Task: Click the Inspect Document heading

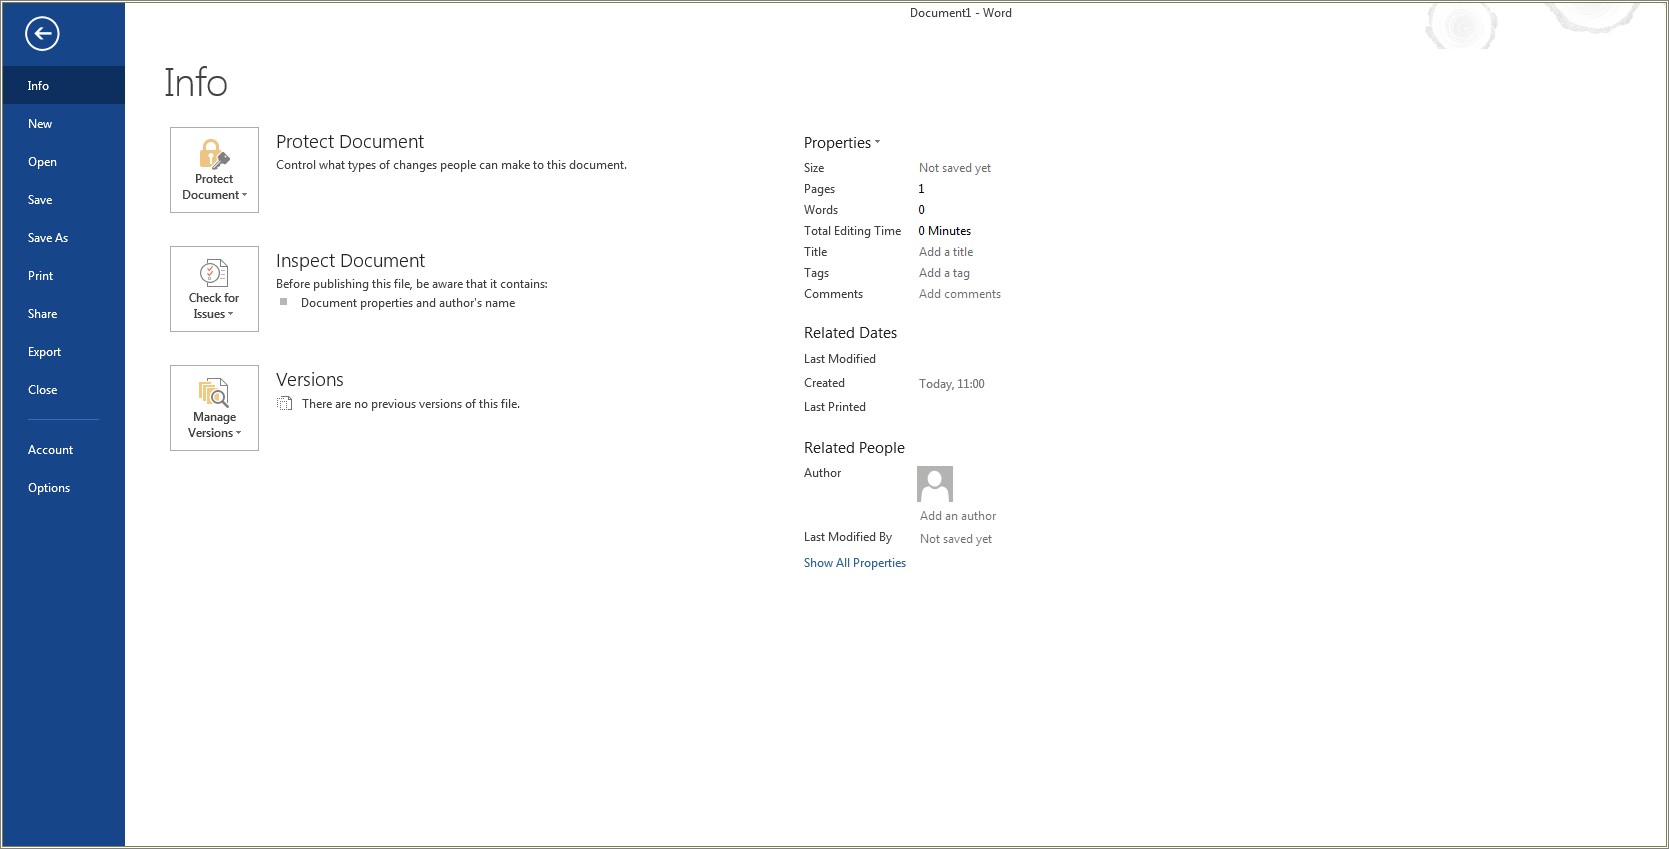Action: [350, 261]
